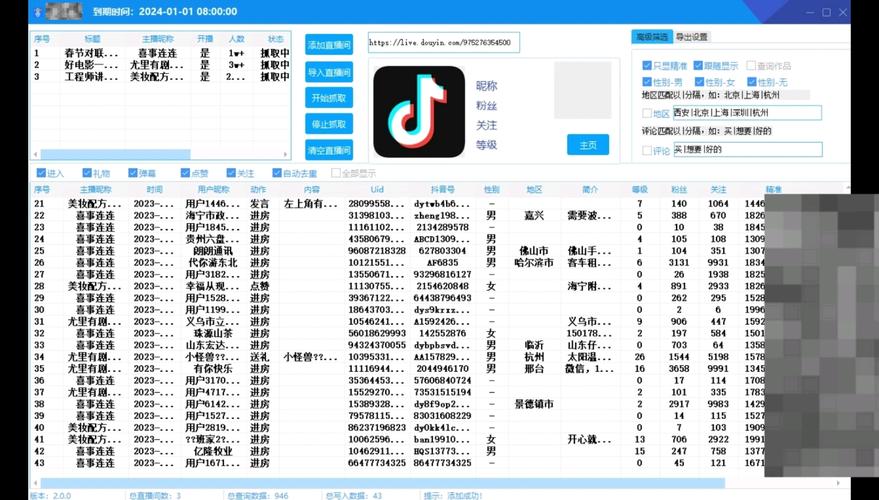Image resolution: width=879 pixels, height=500 pixels.
Task: Switch to the 高级筛选 tab
Action: tap(652, 37)
